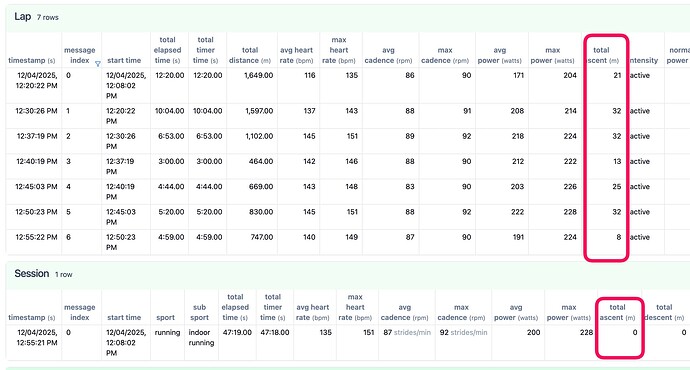Select lap 3 distance cell 464.00

pyautogui.click(x=261, y=161)
